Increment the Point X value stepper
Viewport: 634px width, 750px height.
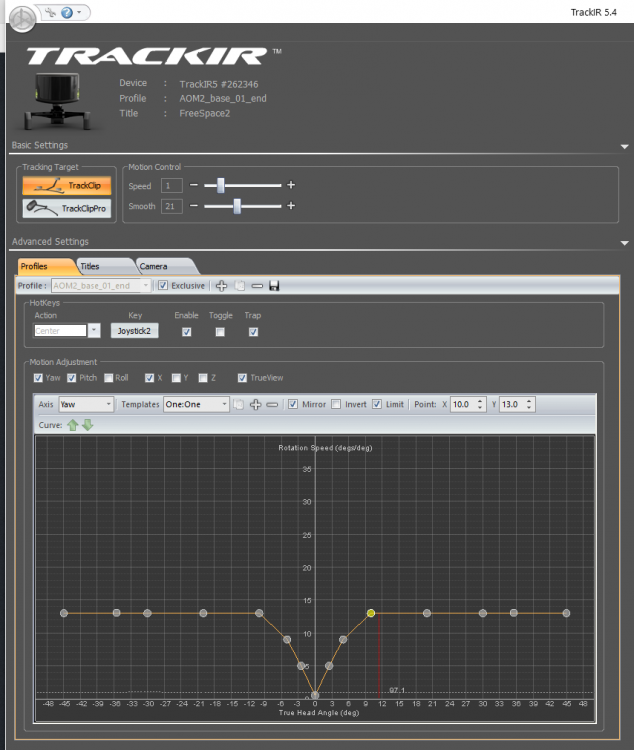click(x=480, y=401)
